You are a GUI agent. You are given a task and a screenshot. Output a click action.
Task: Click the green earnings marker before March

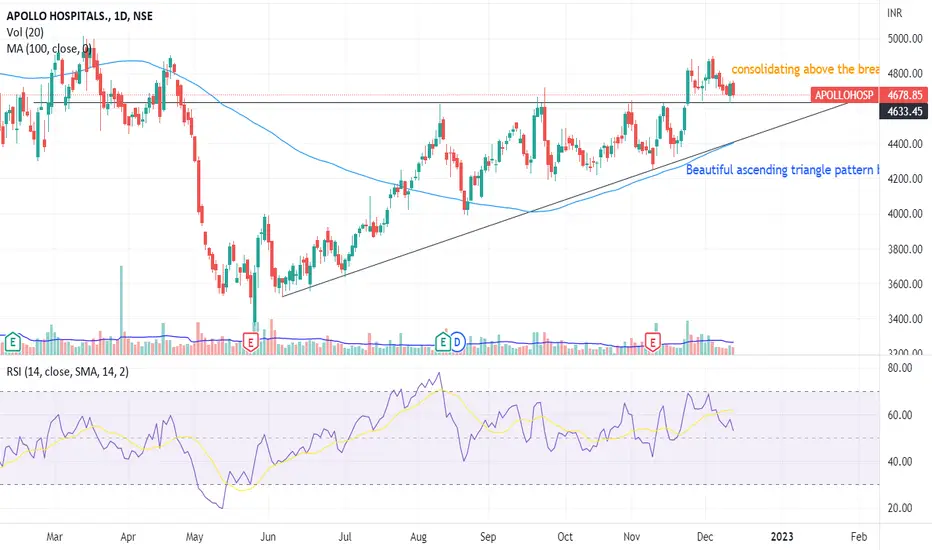(x=12, y=342)
